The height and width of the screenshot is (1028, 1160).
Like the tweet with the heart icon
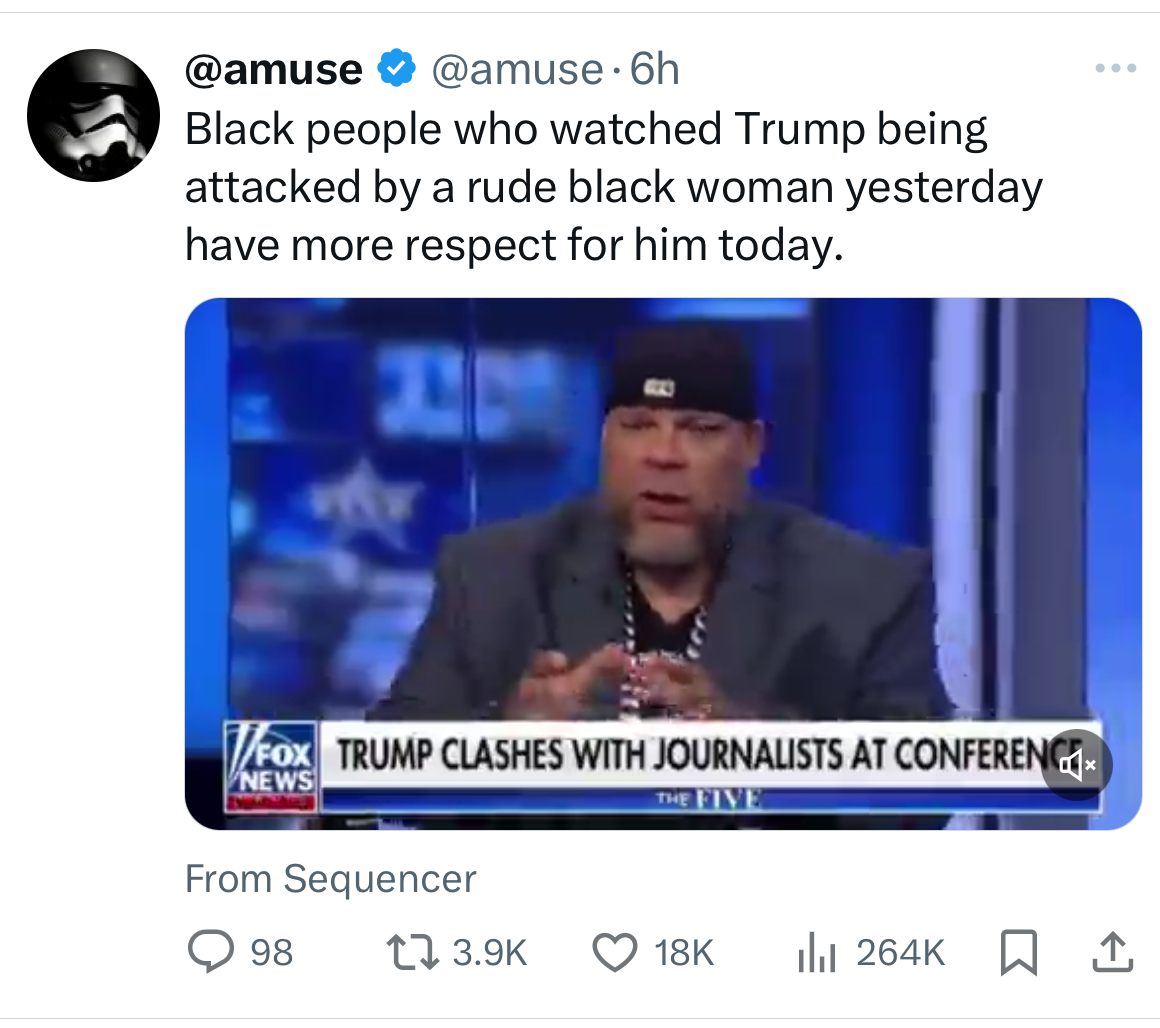click(616, 952)
